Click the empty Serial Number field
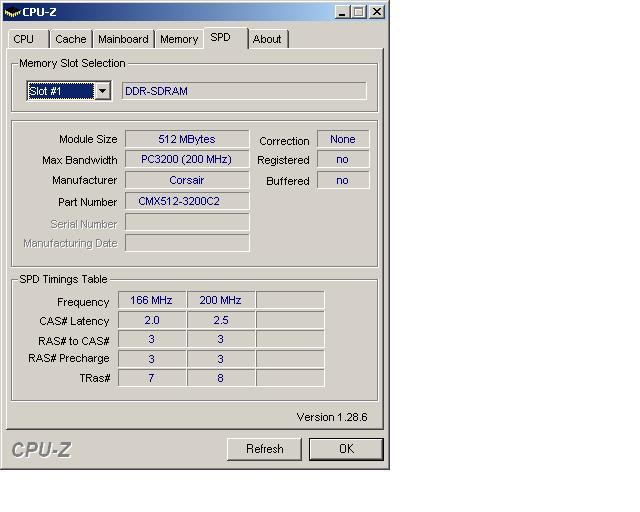Image resolution: width=640 pixels, height=512 pixels. click(x=187, y=222)
